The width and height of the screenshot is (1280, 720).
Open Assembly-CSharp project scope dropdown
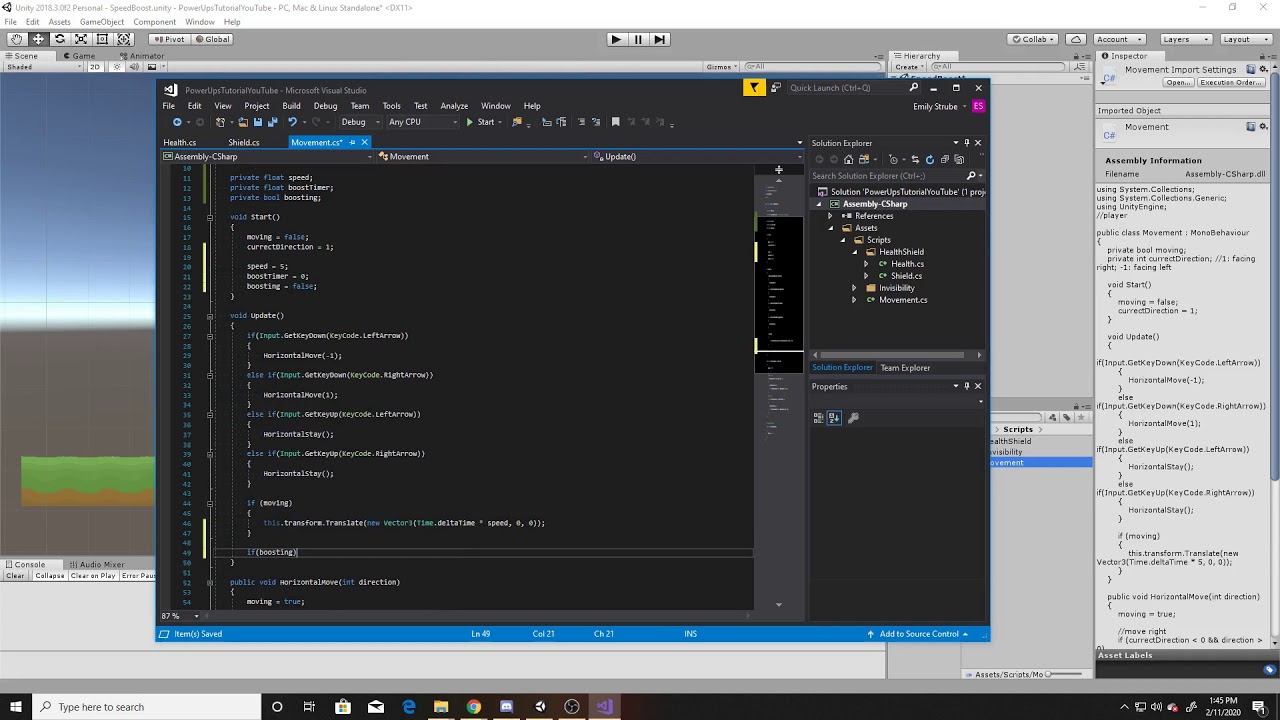click(268, 156)
